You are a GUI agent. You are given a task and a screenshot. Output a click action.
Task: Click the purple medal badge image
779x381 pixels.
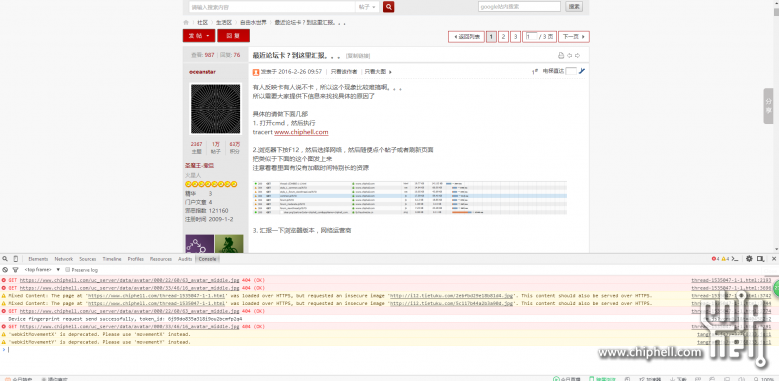200,244
